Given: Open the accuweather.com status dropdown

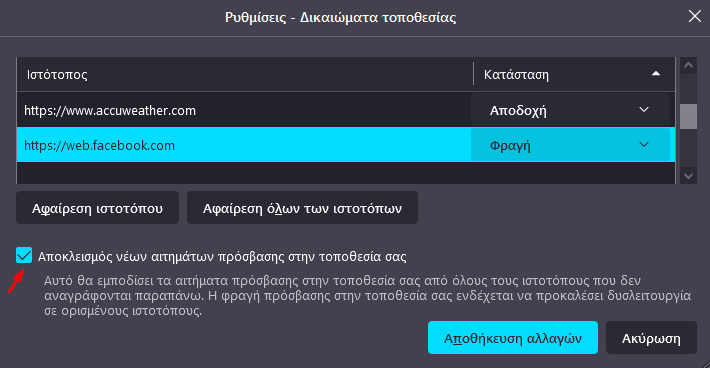Looking at the screenshot, I should [570, 110].
